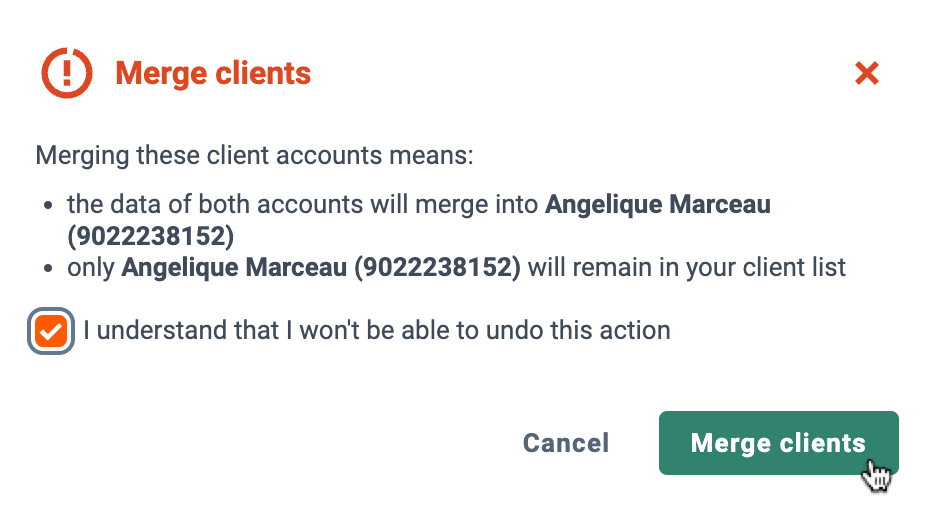Click 'the data of both accounts' text
Image resolution: width=938 pixels, height=513 pixels.
pyautogui.click(x=215, y=204)
